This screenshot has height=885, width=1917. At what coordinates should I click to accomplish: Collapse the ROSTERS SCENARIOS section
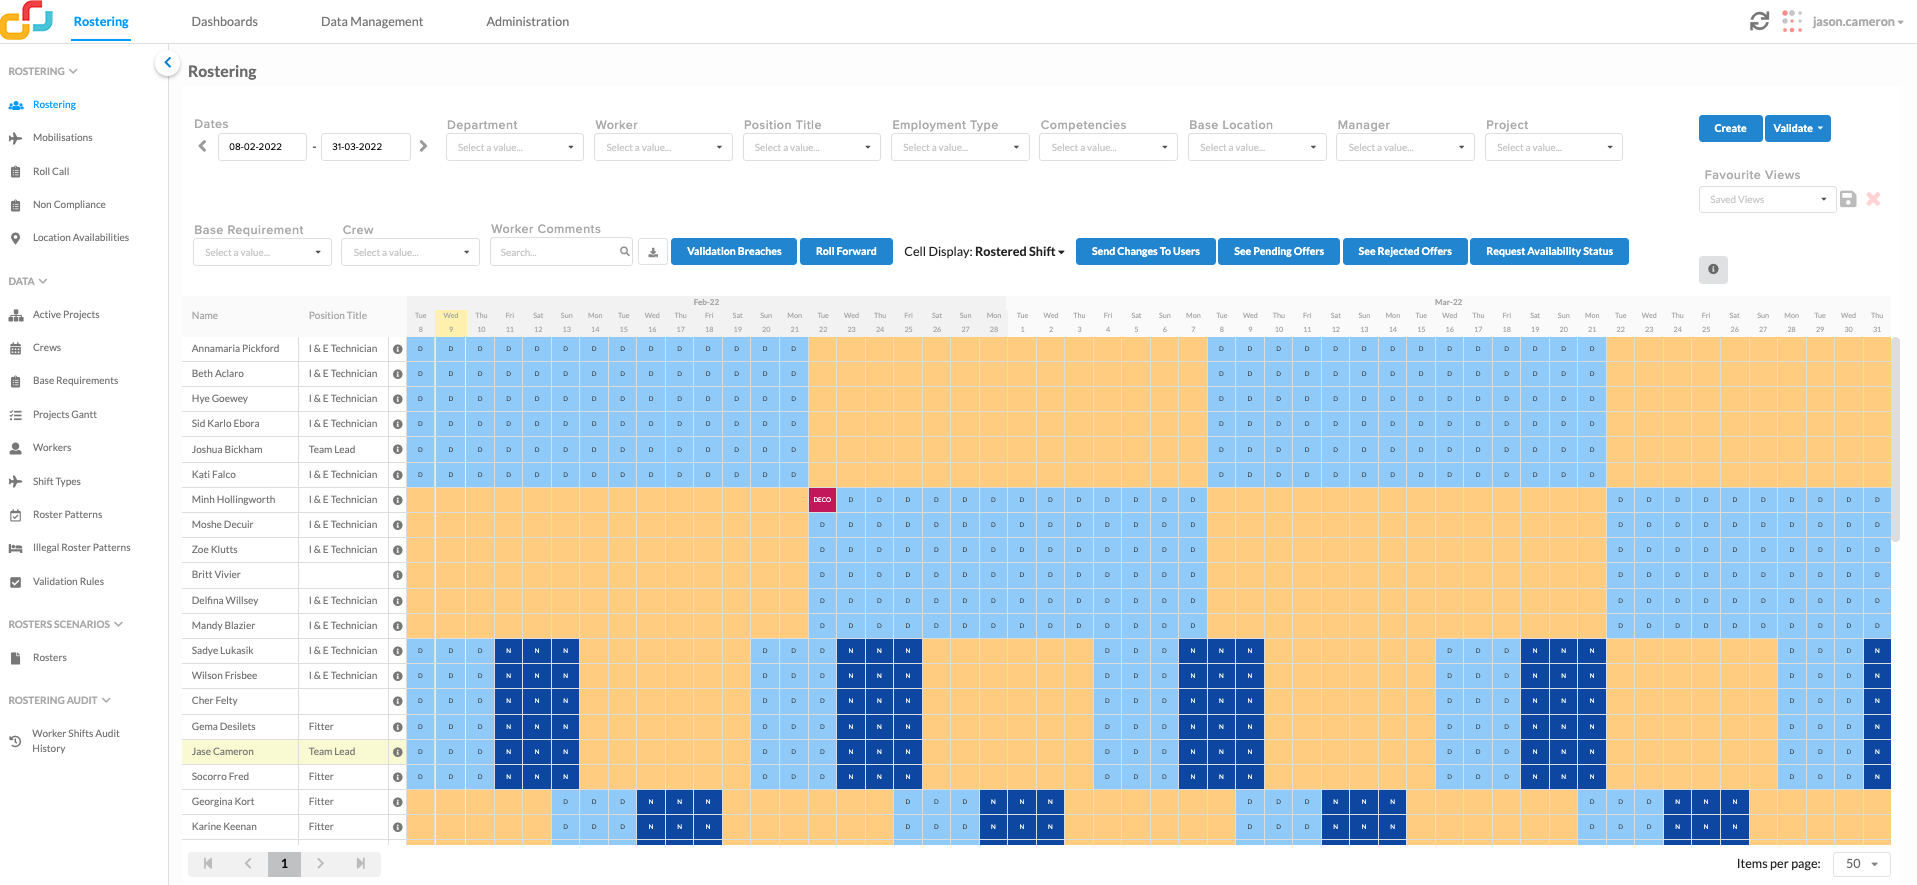pyautogui.click(x=65, y=625)
